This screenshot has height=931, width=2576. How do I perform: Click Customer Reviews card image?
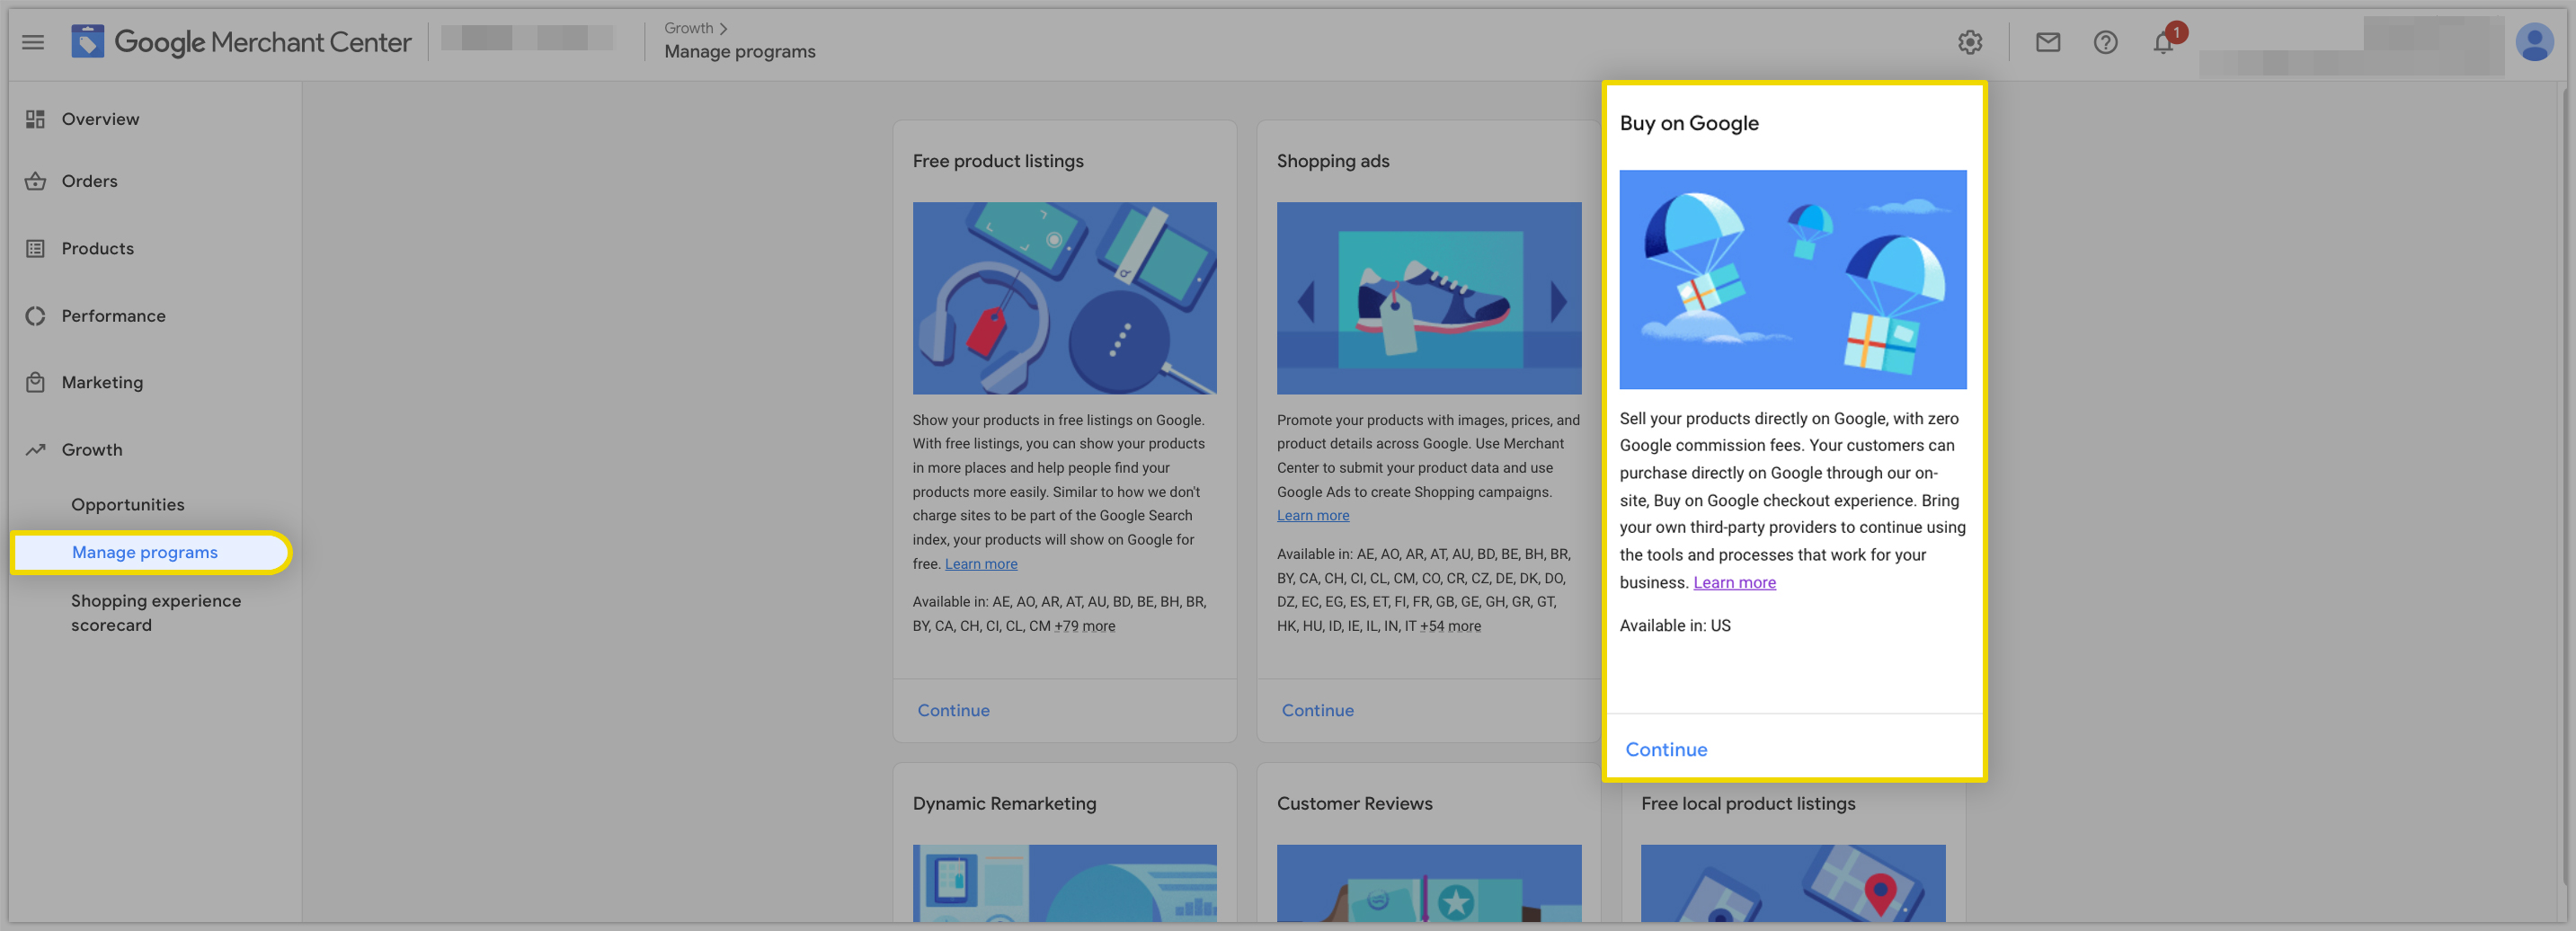pos(1429,883)
